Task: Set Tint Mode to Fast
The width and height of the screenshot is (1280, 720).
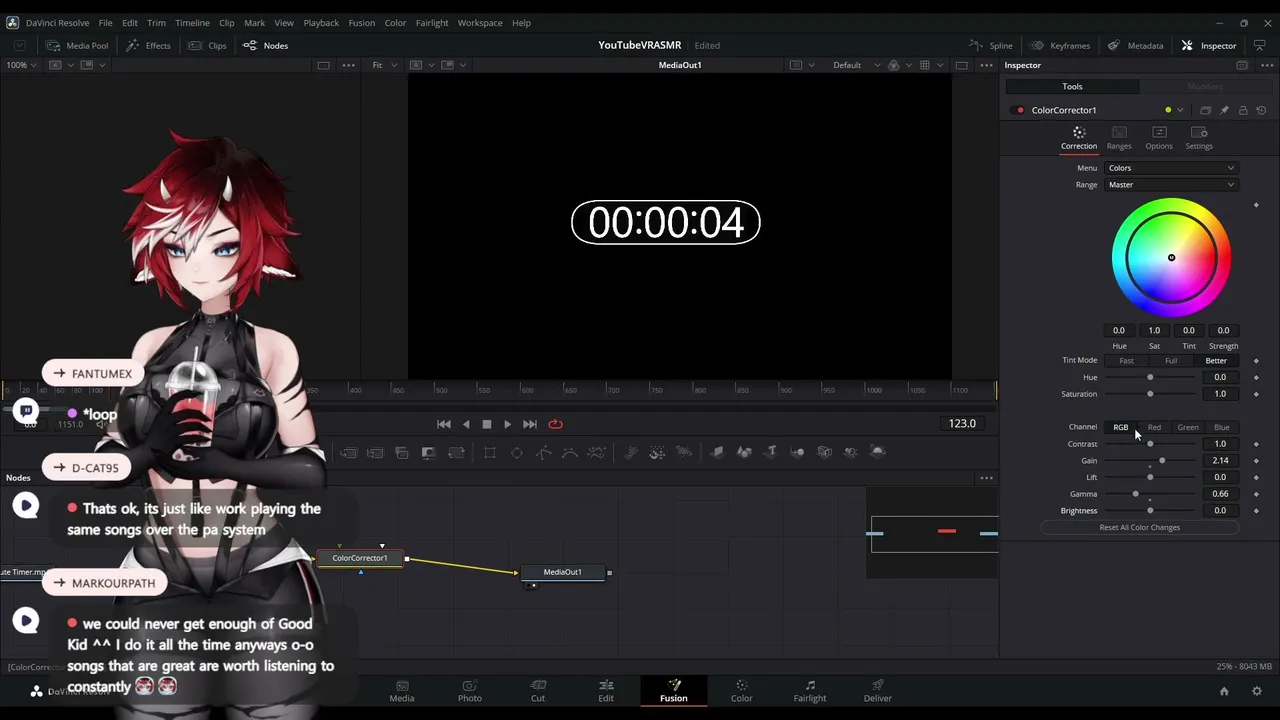Action: click(1127, 361)
